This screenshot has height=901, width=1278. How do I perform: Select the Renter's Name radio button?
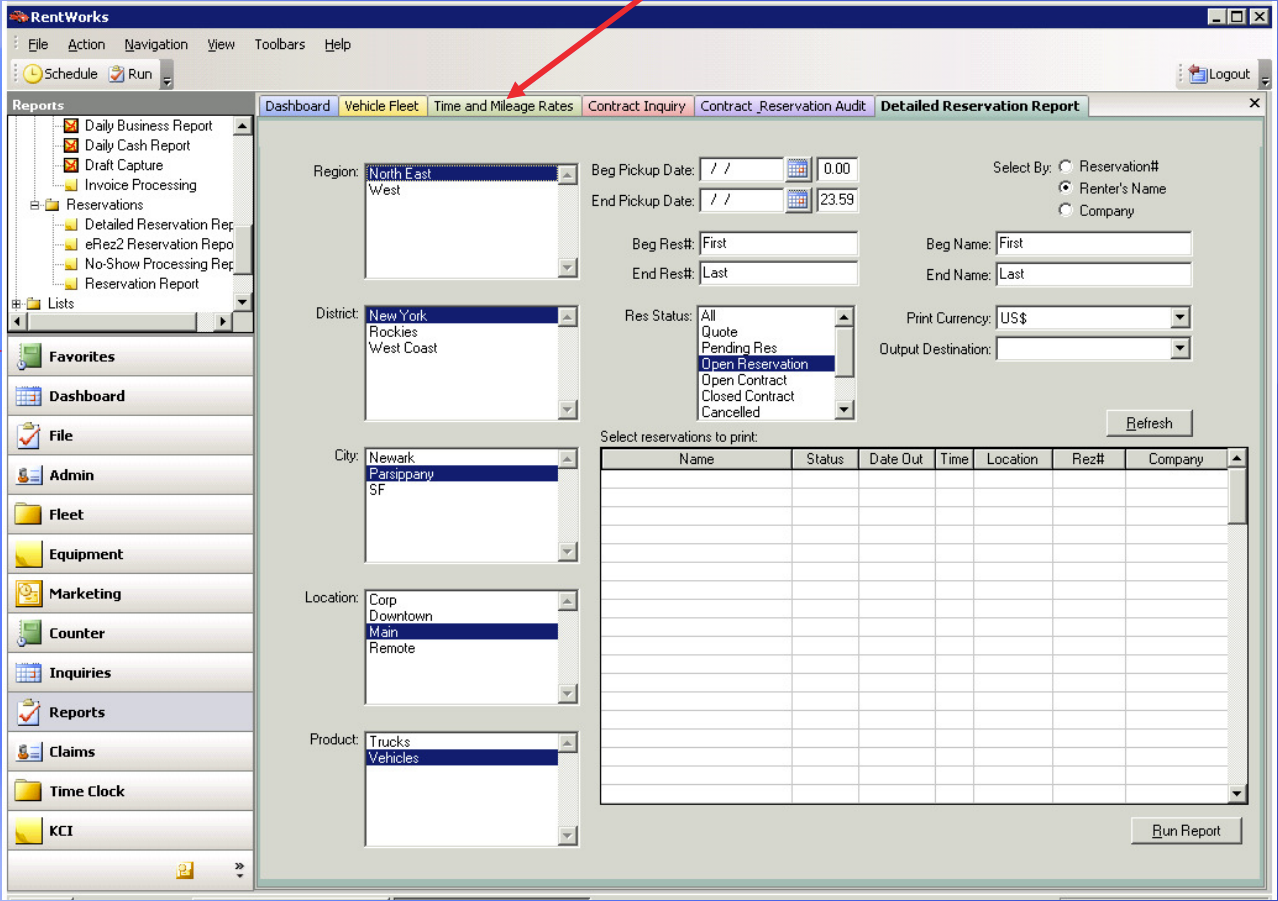pos(1065,188)
